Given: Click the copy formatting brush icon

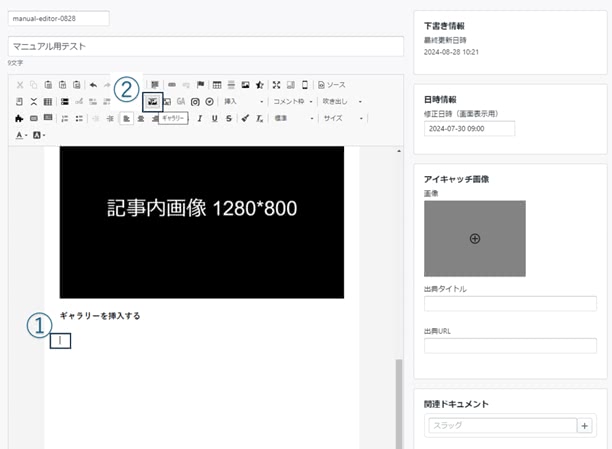Looking at the screenshot, I should (245, 118).
